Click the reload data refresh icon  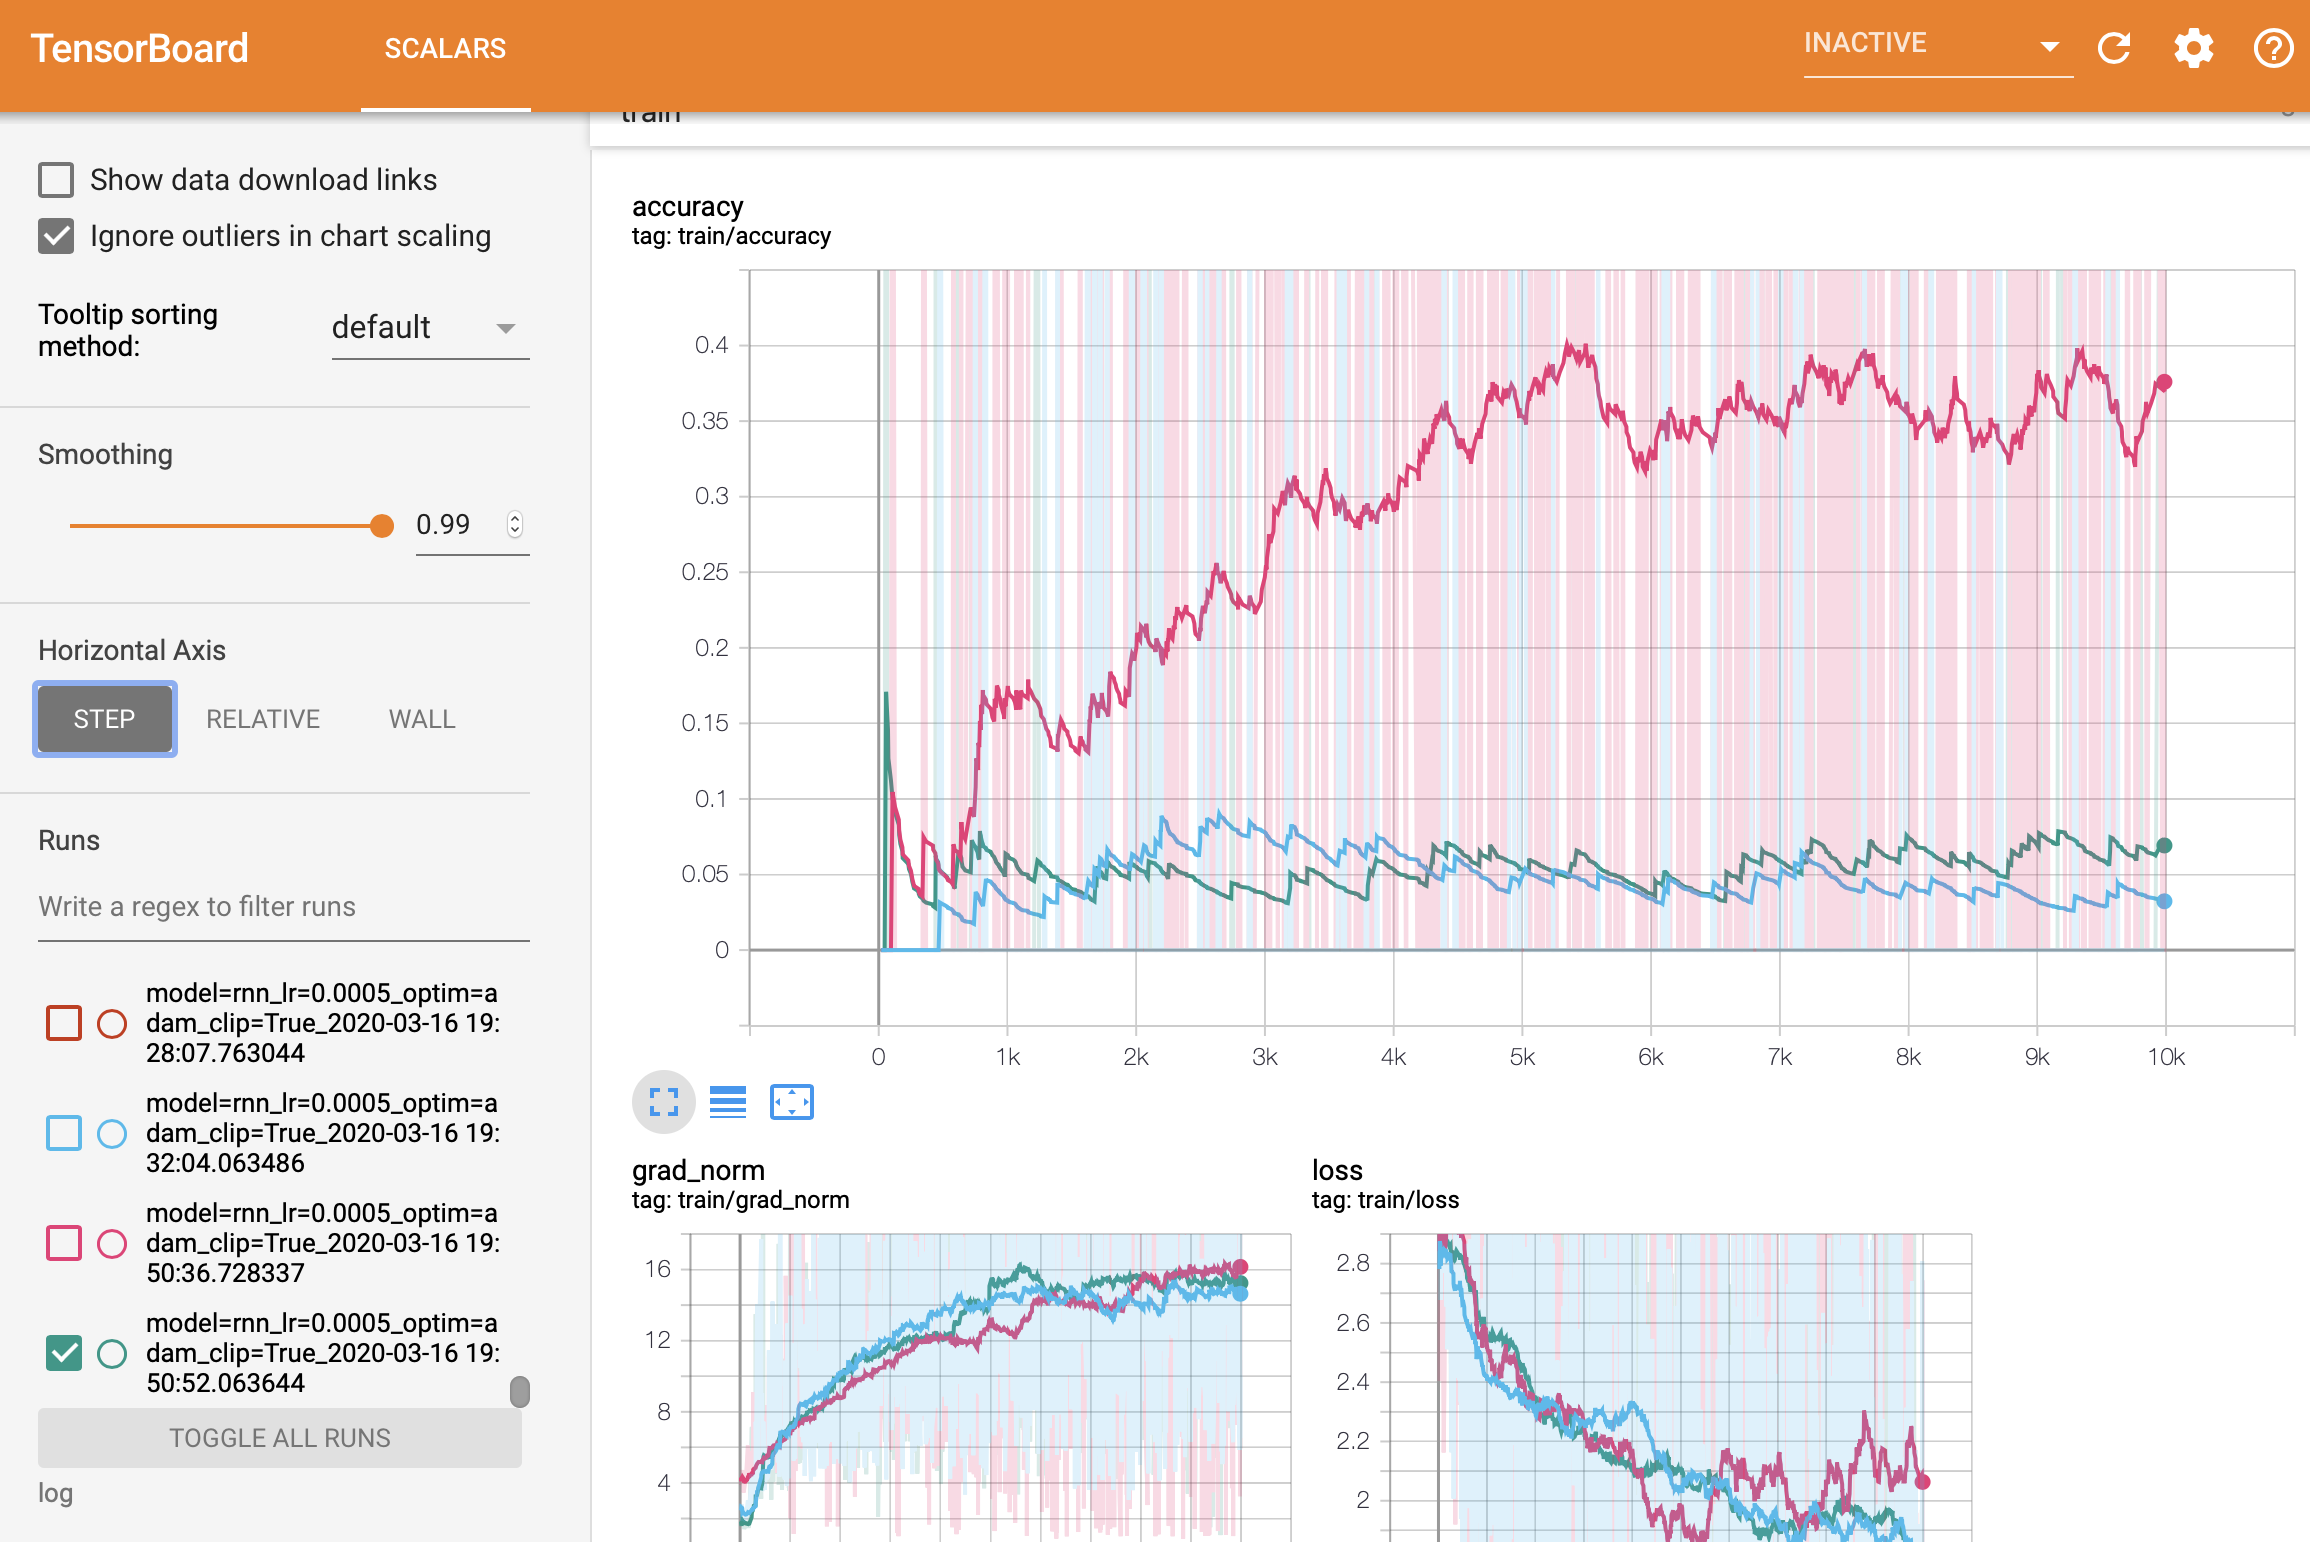tap(2114, 48)
